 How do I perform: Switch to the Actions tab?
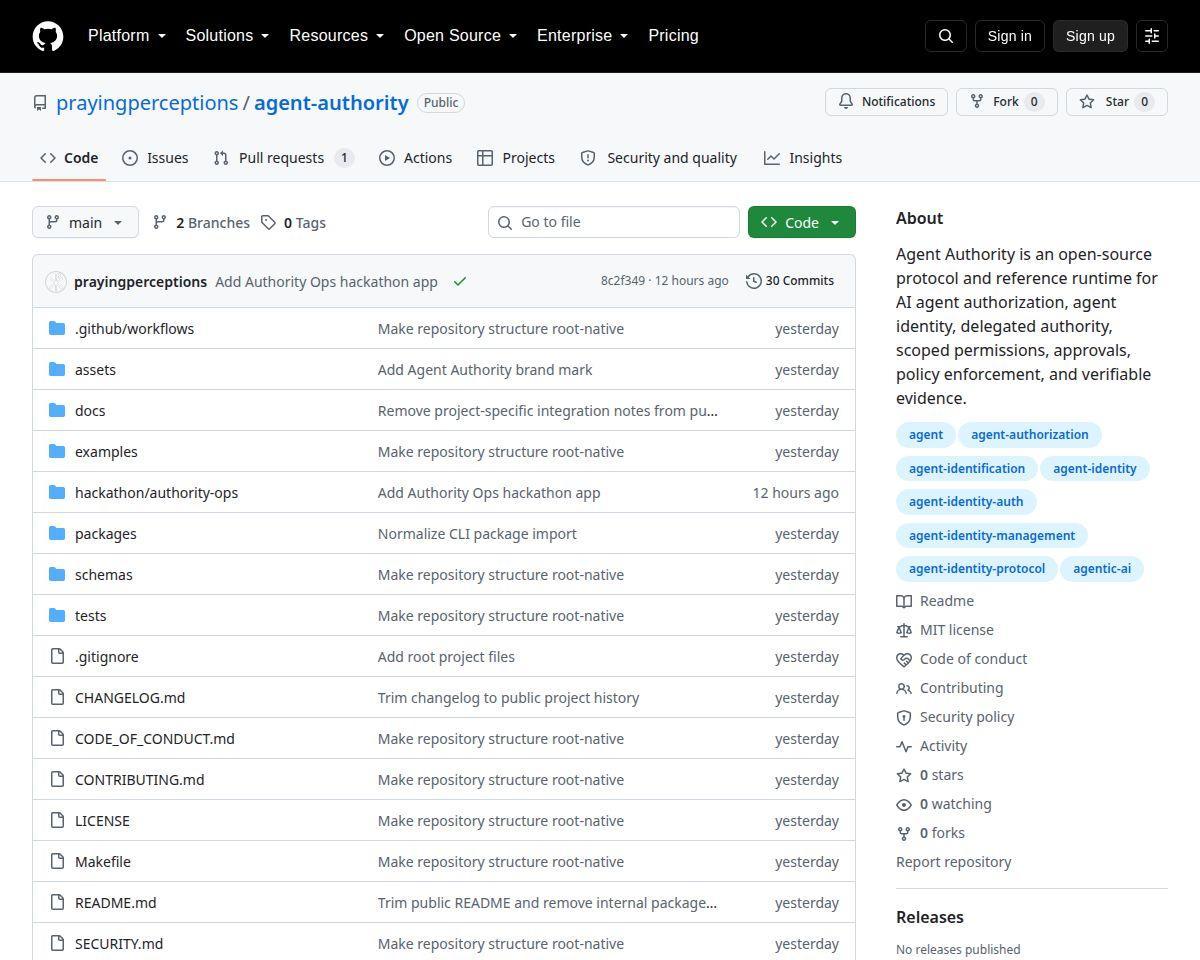point(415,158)
